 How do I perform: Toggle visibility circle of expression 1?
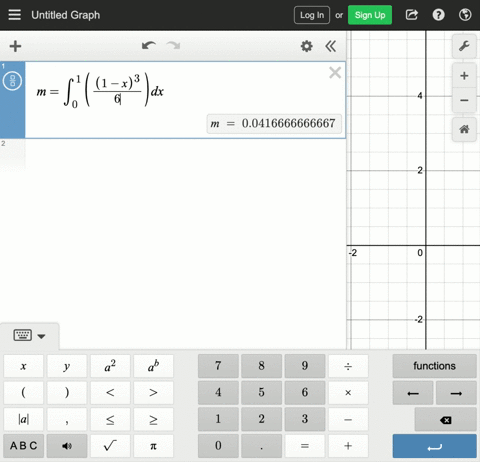tap(12, 81)
